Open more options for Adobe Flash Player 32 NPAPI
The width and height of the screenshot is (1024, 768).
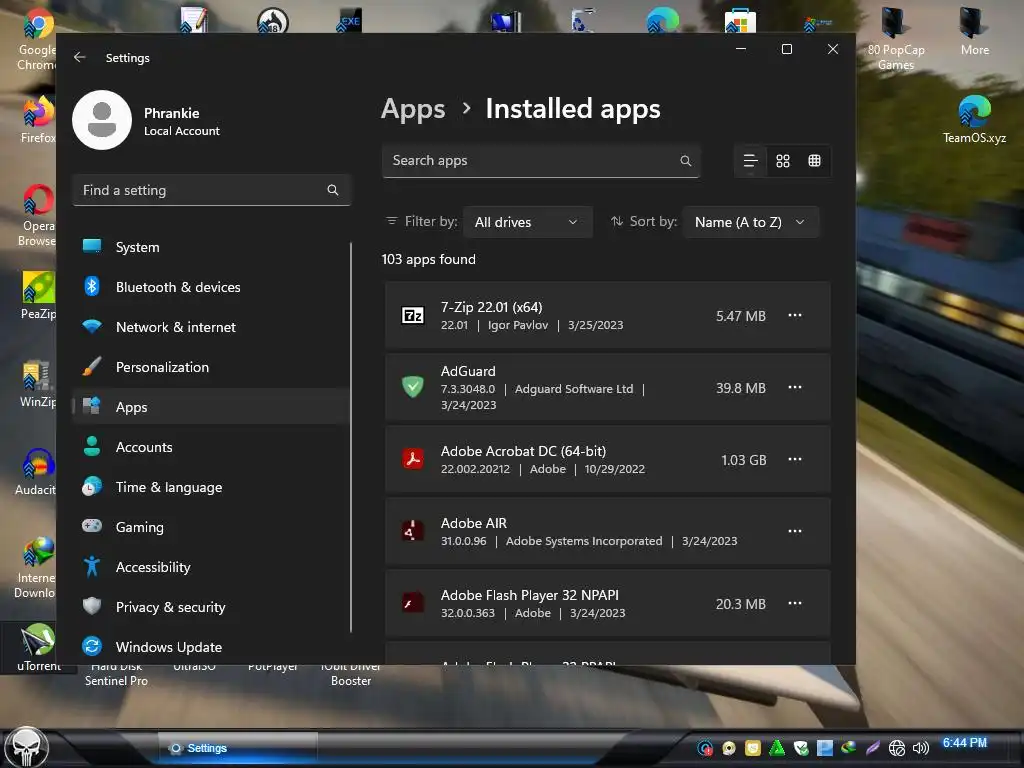795,603
